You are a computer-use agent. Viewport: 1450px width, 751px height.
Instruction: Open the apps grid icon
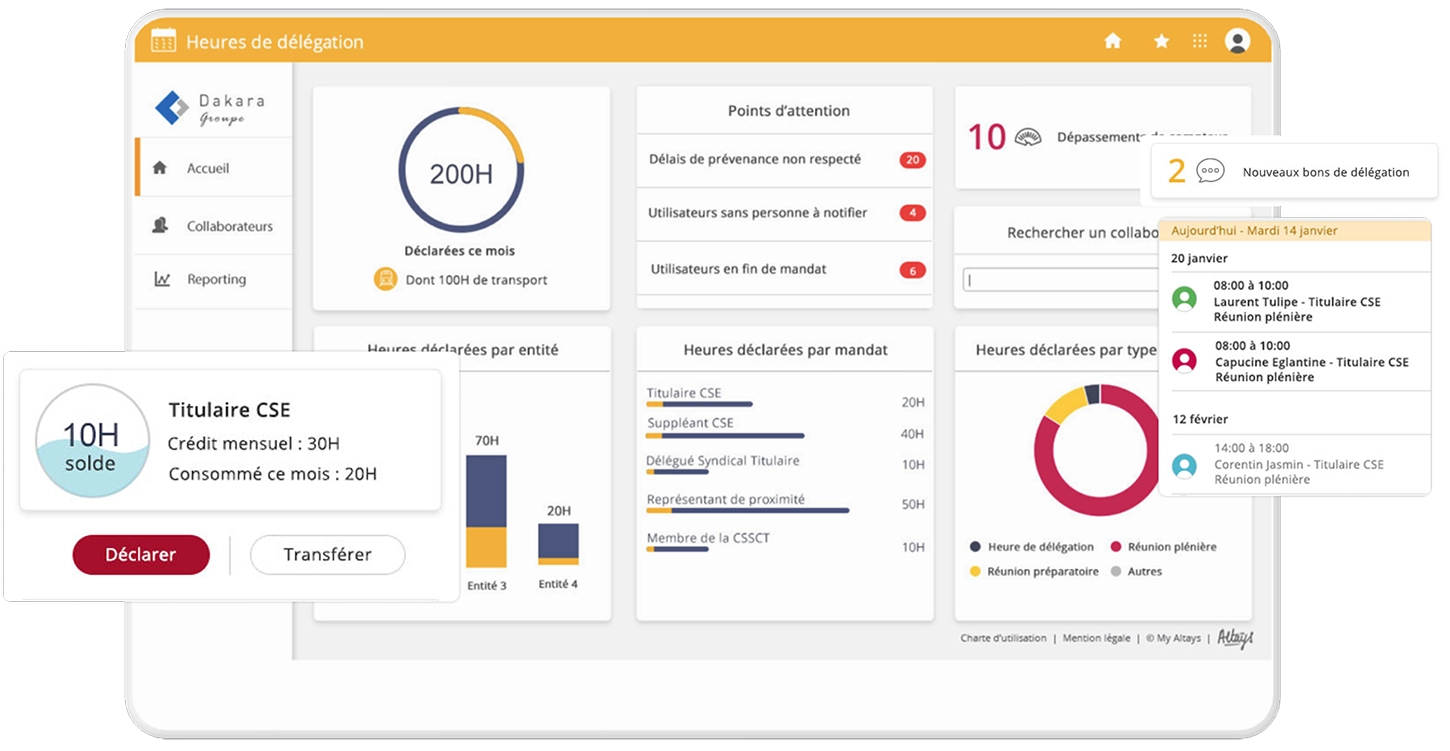coord(1200,41)
